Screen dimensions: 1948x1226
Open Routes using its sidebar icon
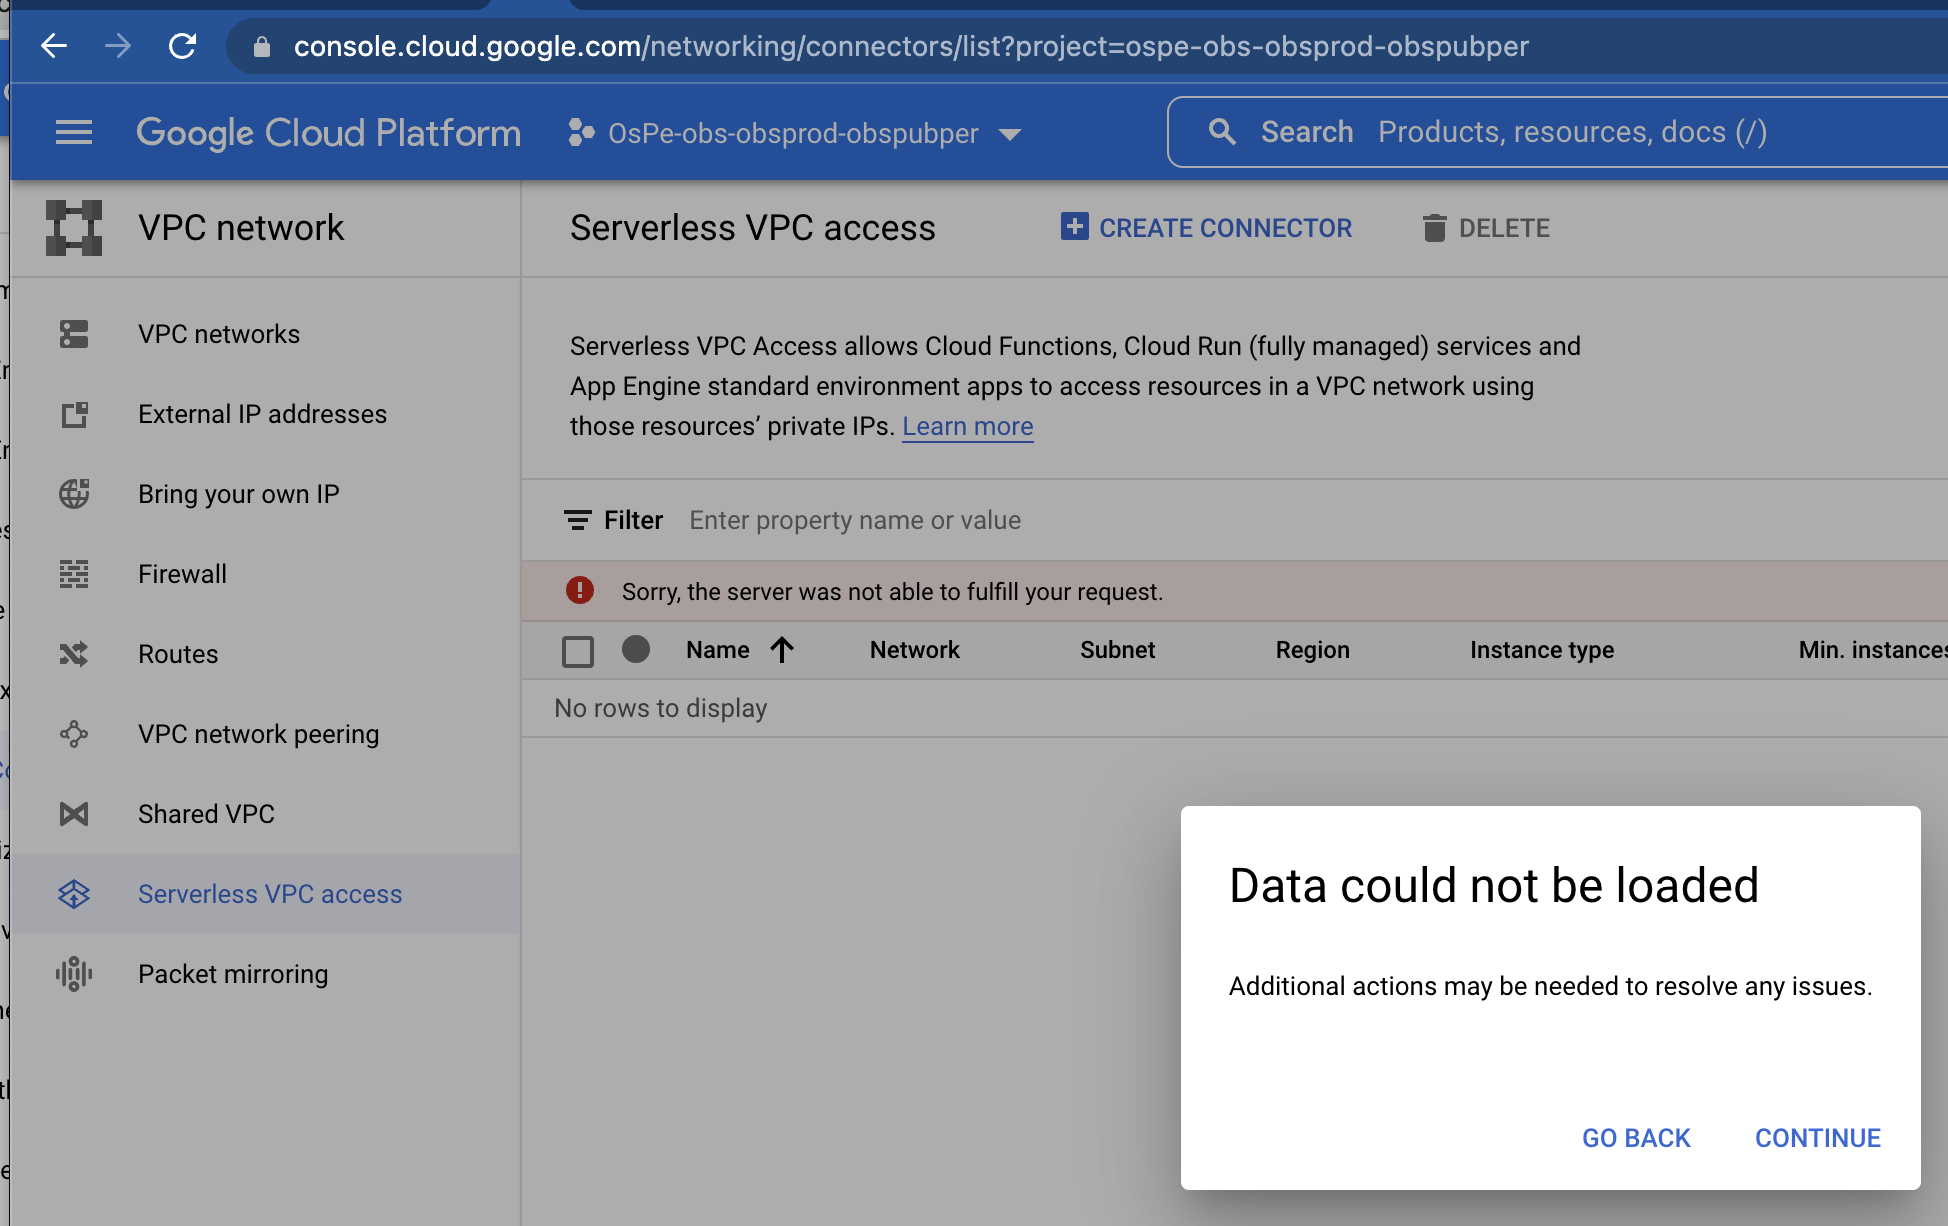[x=74, y=654]
